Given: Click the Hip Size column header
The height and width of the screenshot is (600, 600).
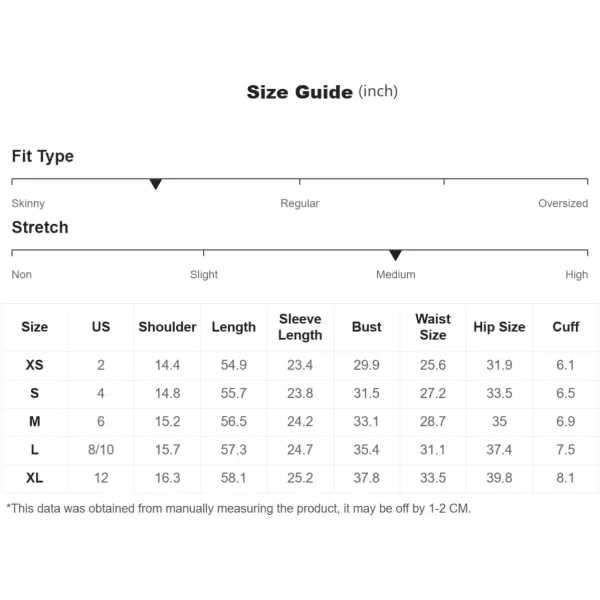Looking at the screenshot, I should tap(499, 327).
